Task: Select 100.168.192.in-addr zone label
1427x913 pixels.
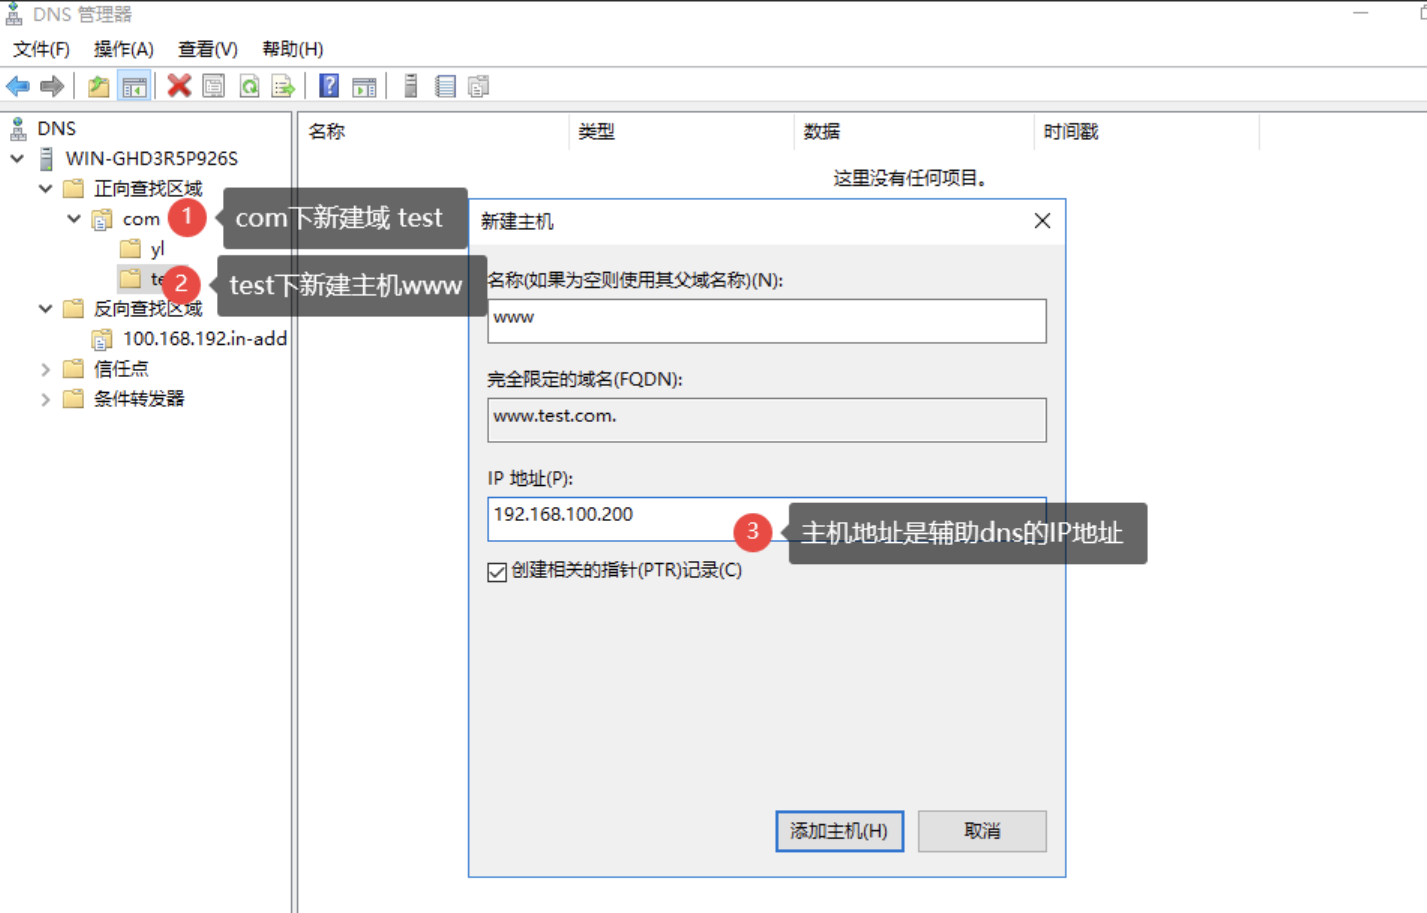Action: (x=205, y=339)
